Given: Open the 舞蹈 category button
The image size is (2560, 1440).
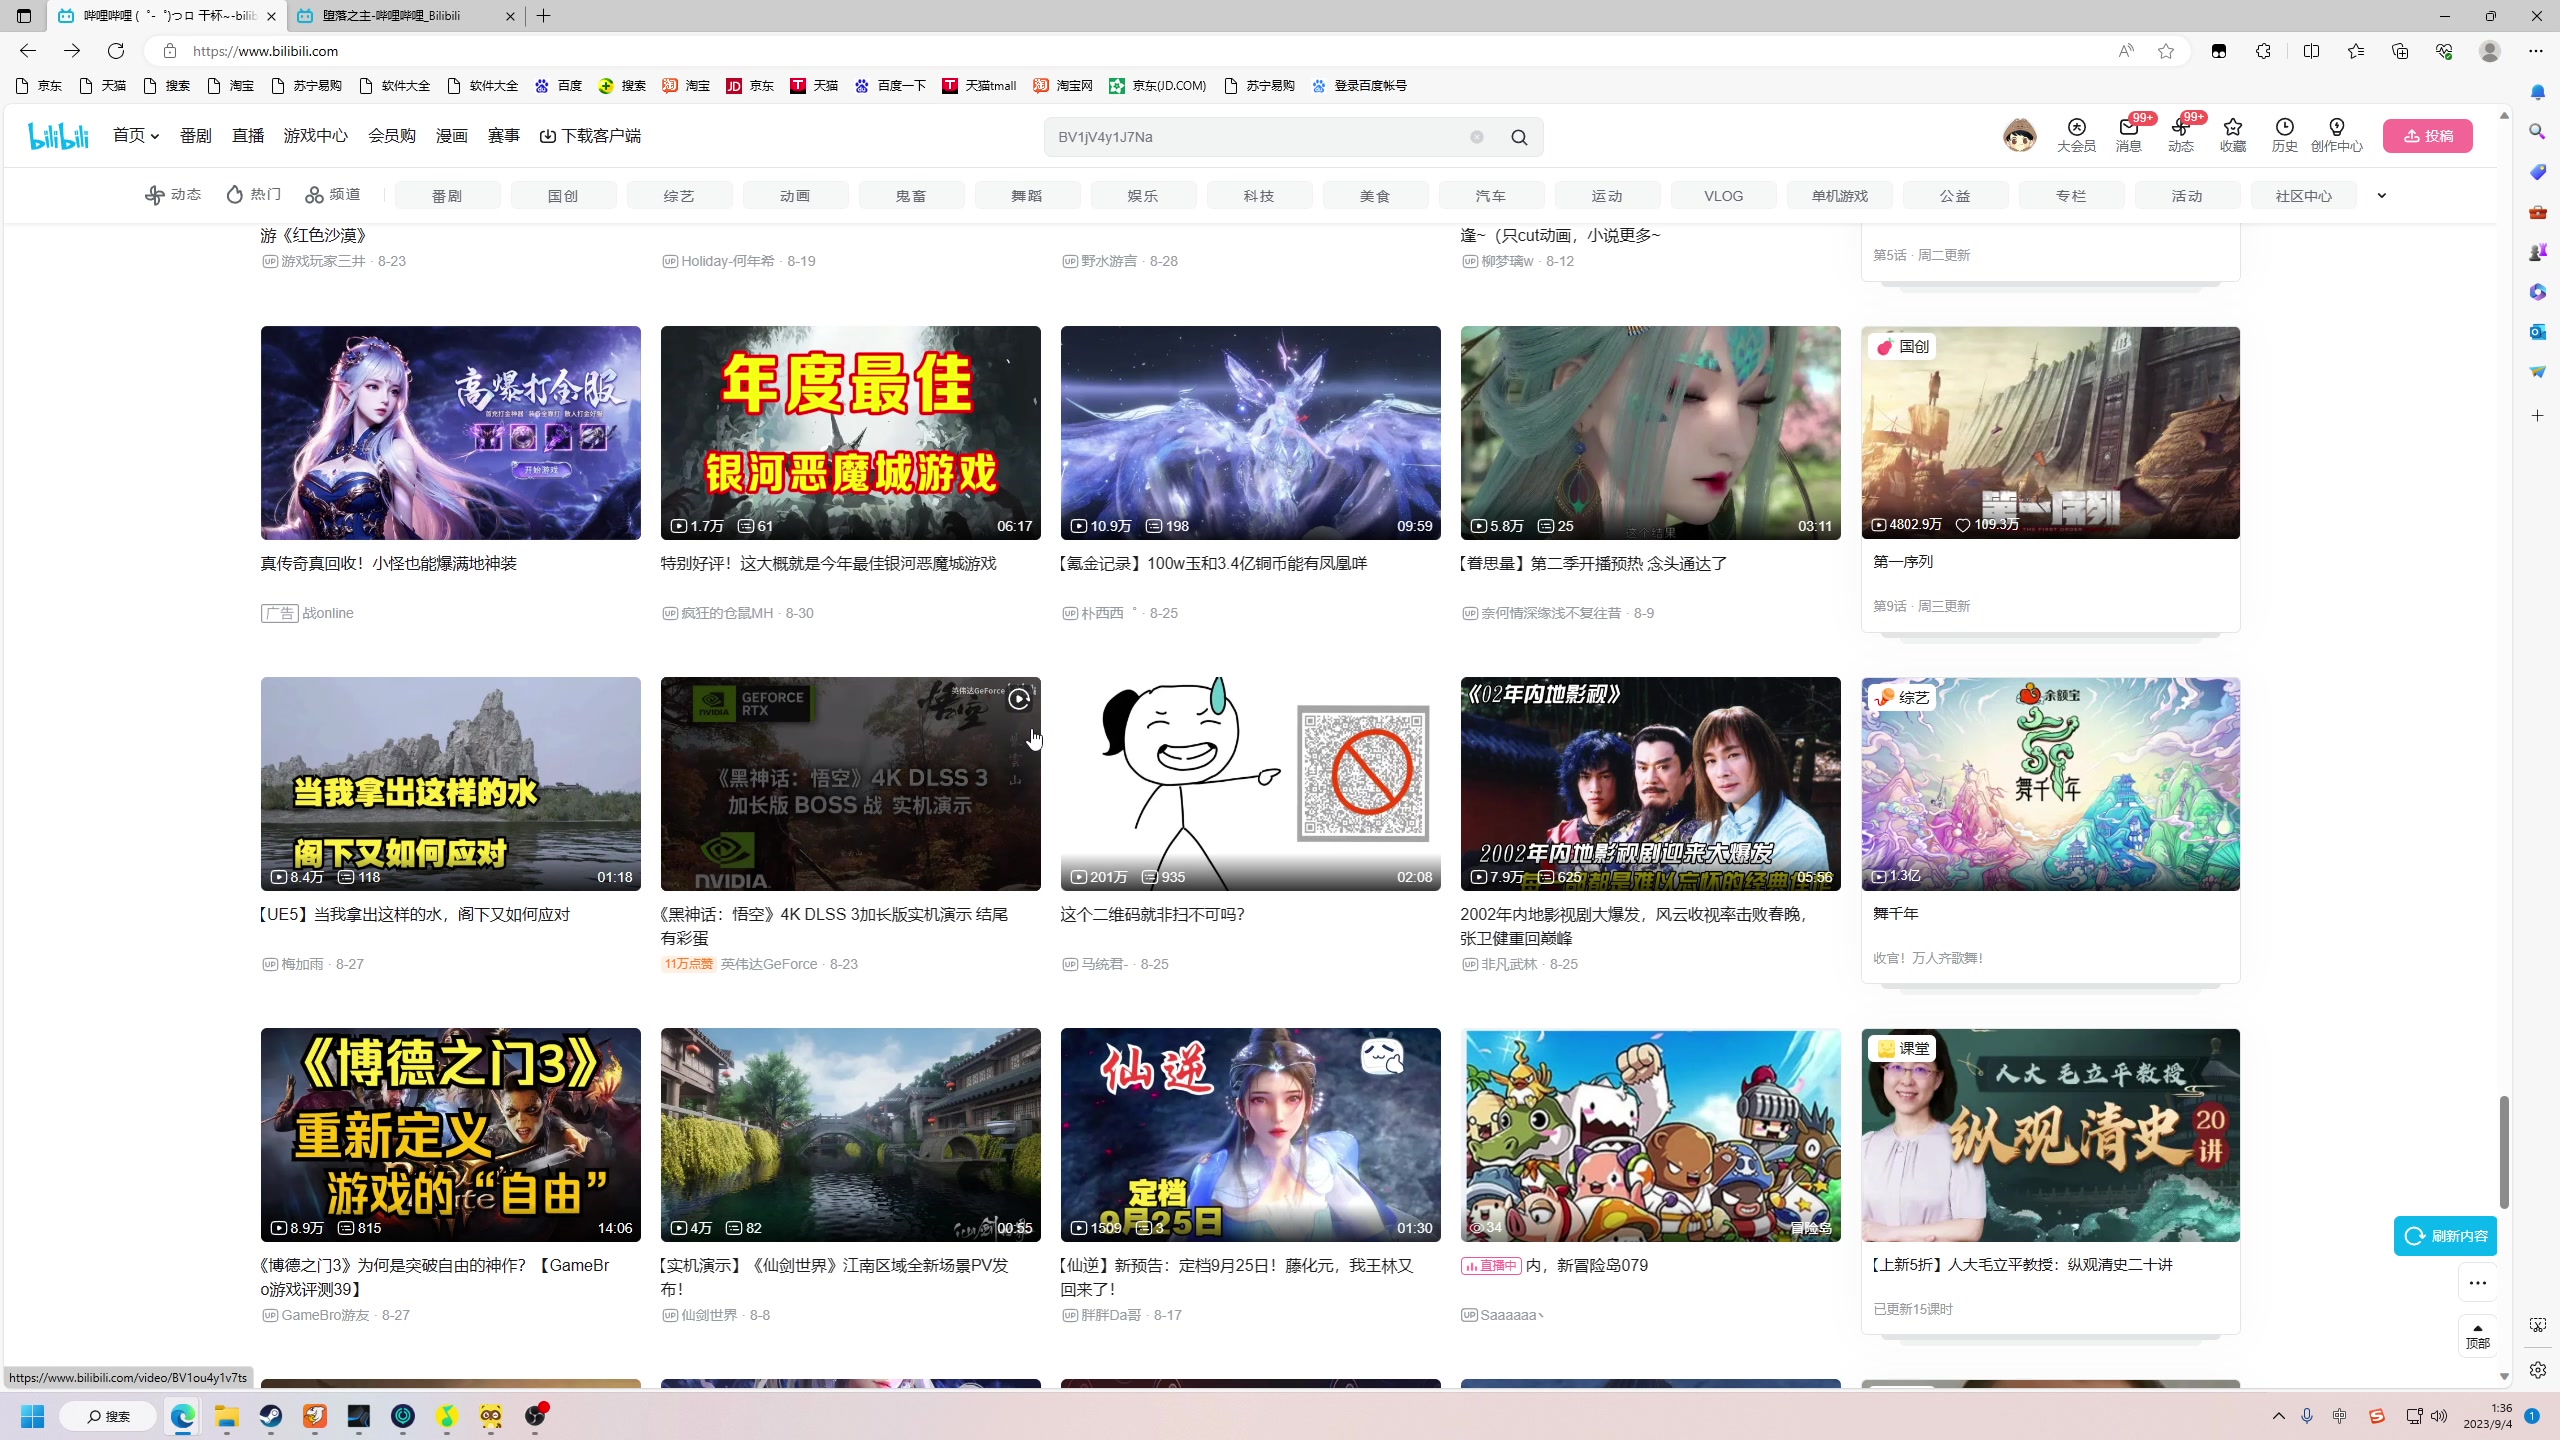Looking at the screenshot, I should click(1027, 196).
